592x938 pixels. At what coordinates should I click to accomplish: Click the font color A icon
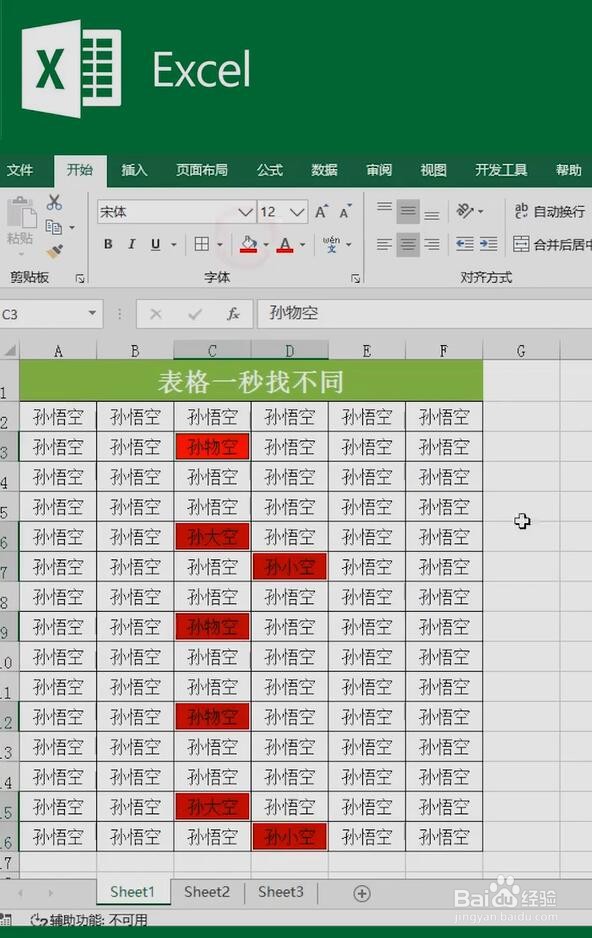pyautogui.click(x=285, y=244)
